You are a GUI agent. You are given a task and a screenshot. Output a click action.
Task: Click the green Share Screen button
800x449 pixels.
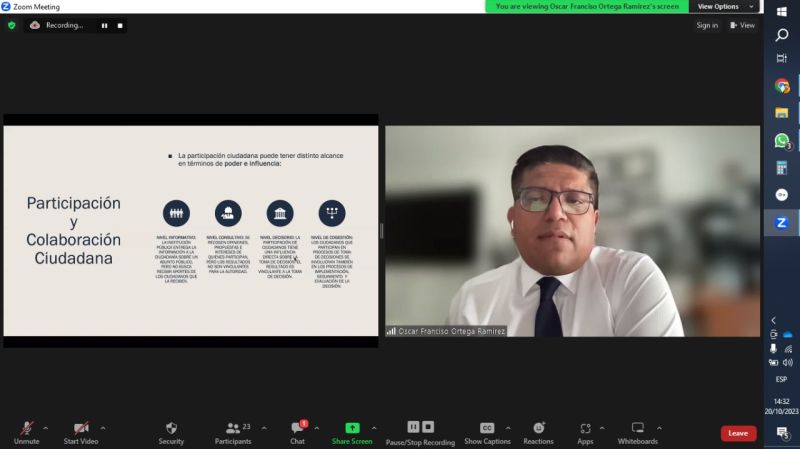tap(352, 430)
